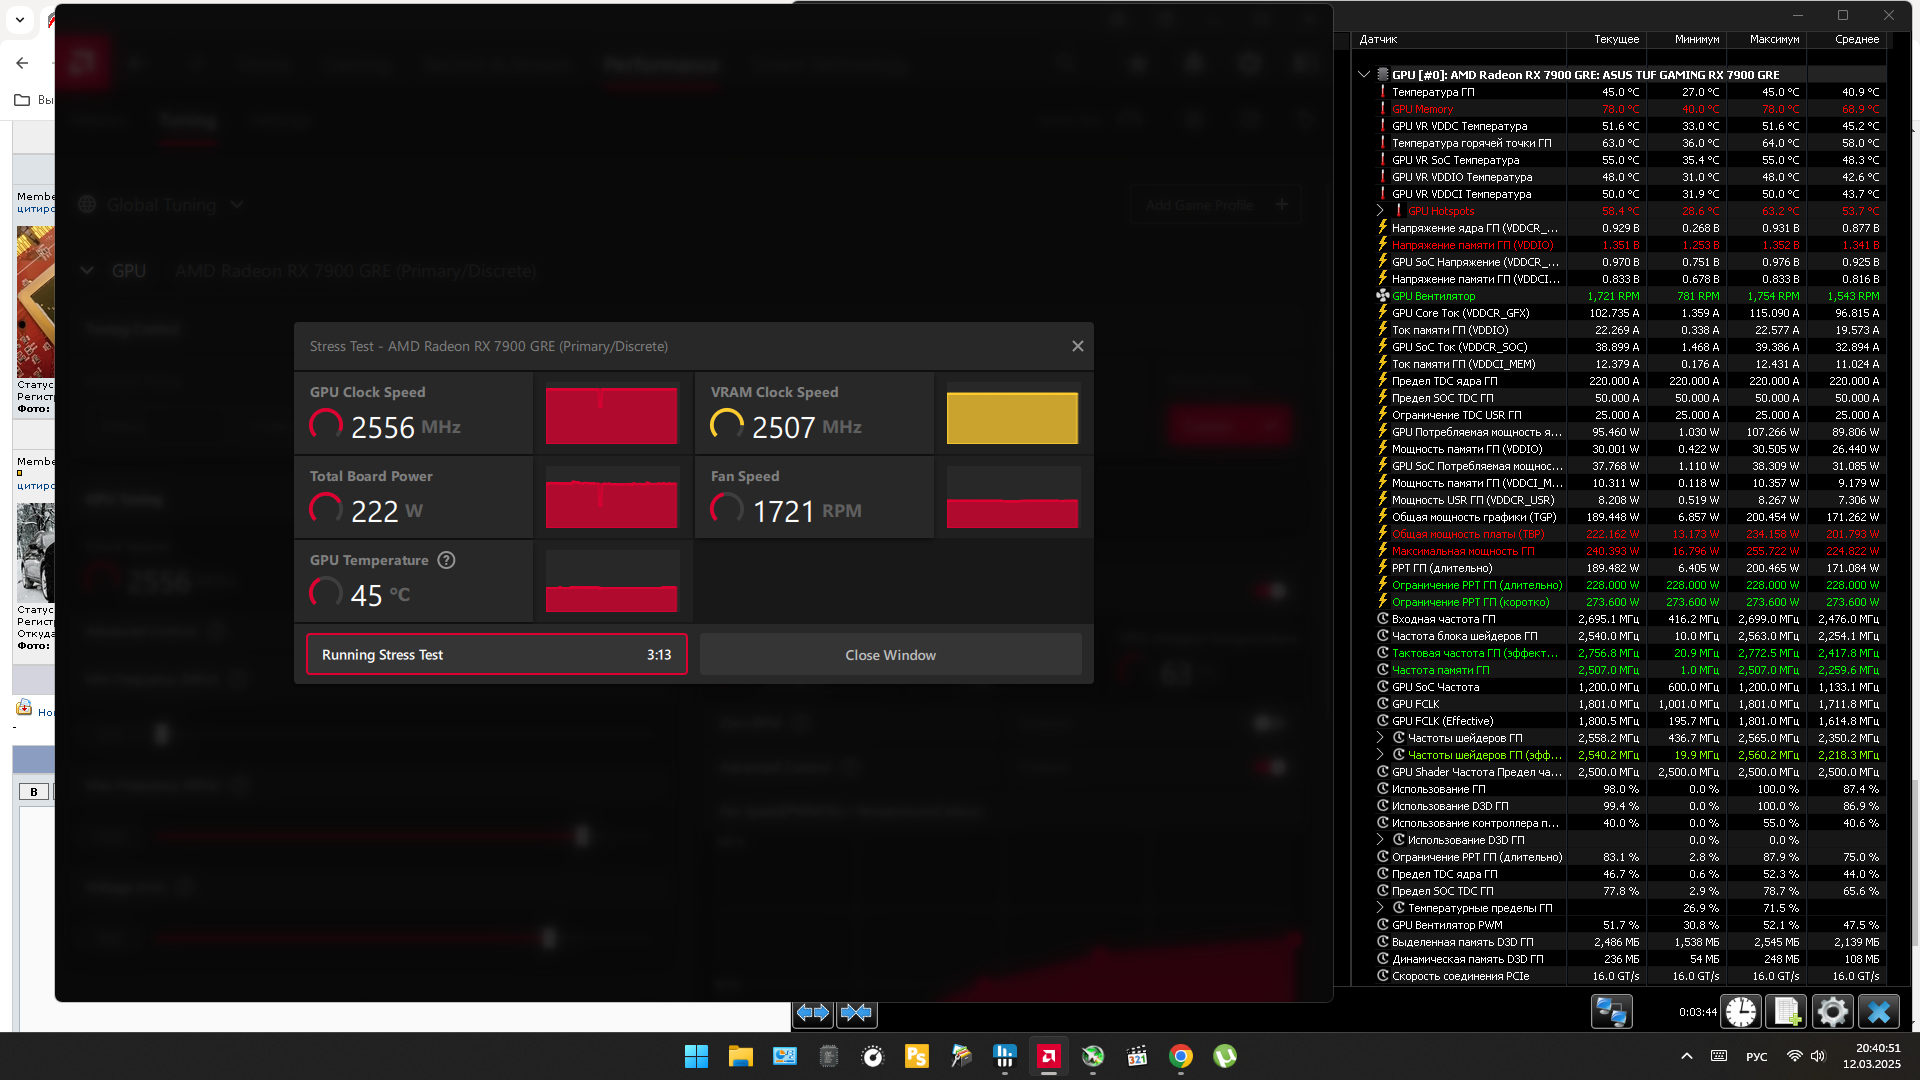Click the Close Window button
Image resolution: width=1920 pixels, height=1080 pixels.
(x=890, y=655)
